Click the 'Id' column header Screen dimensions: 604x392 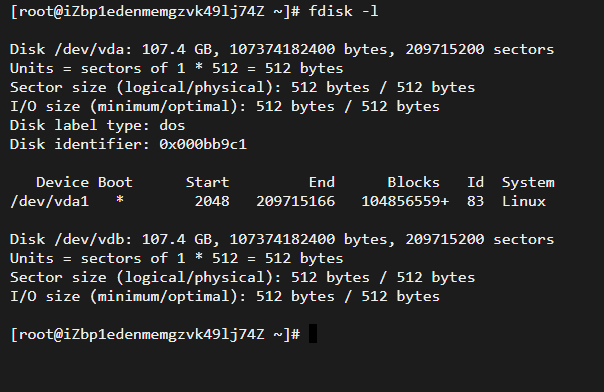point(476,182)
